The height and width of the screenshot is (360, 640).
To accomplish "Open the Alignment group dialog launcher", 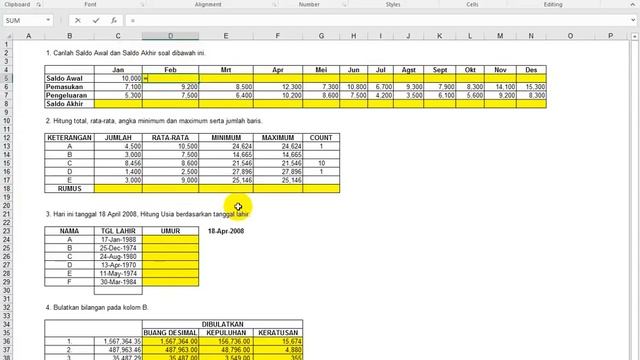I will click(x=275, y=4).
